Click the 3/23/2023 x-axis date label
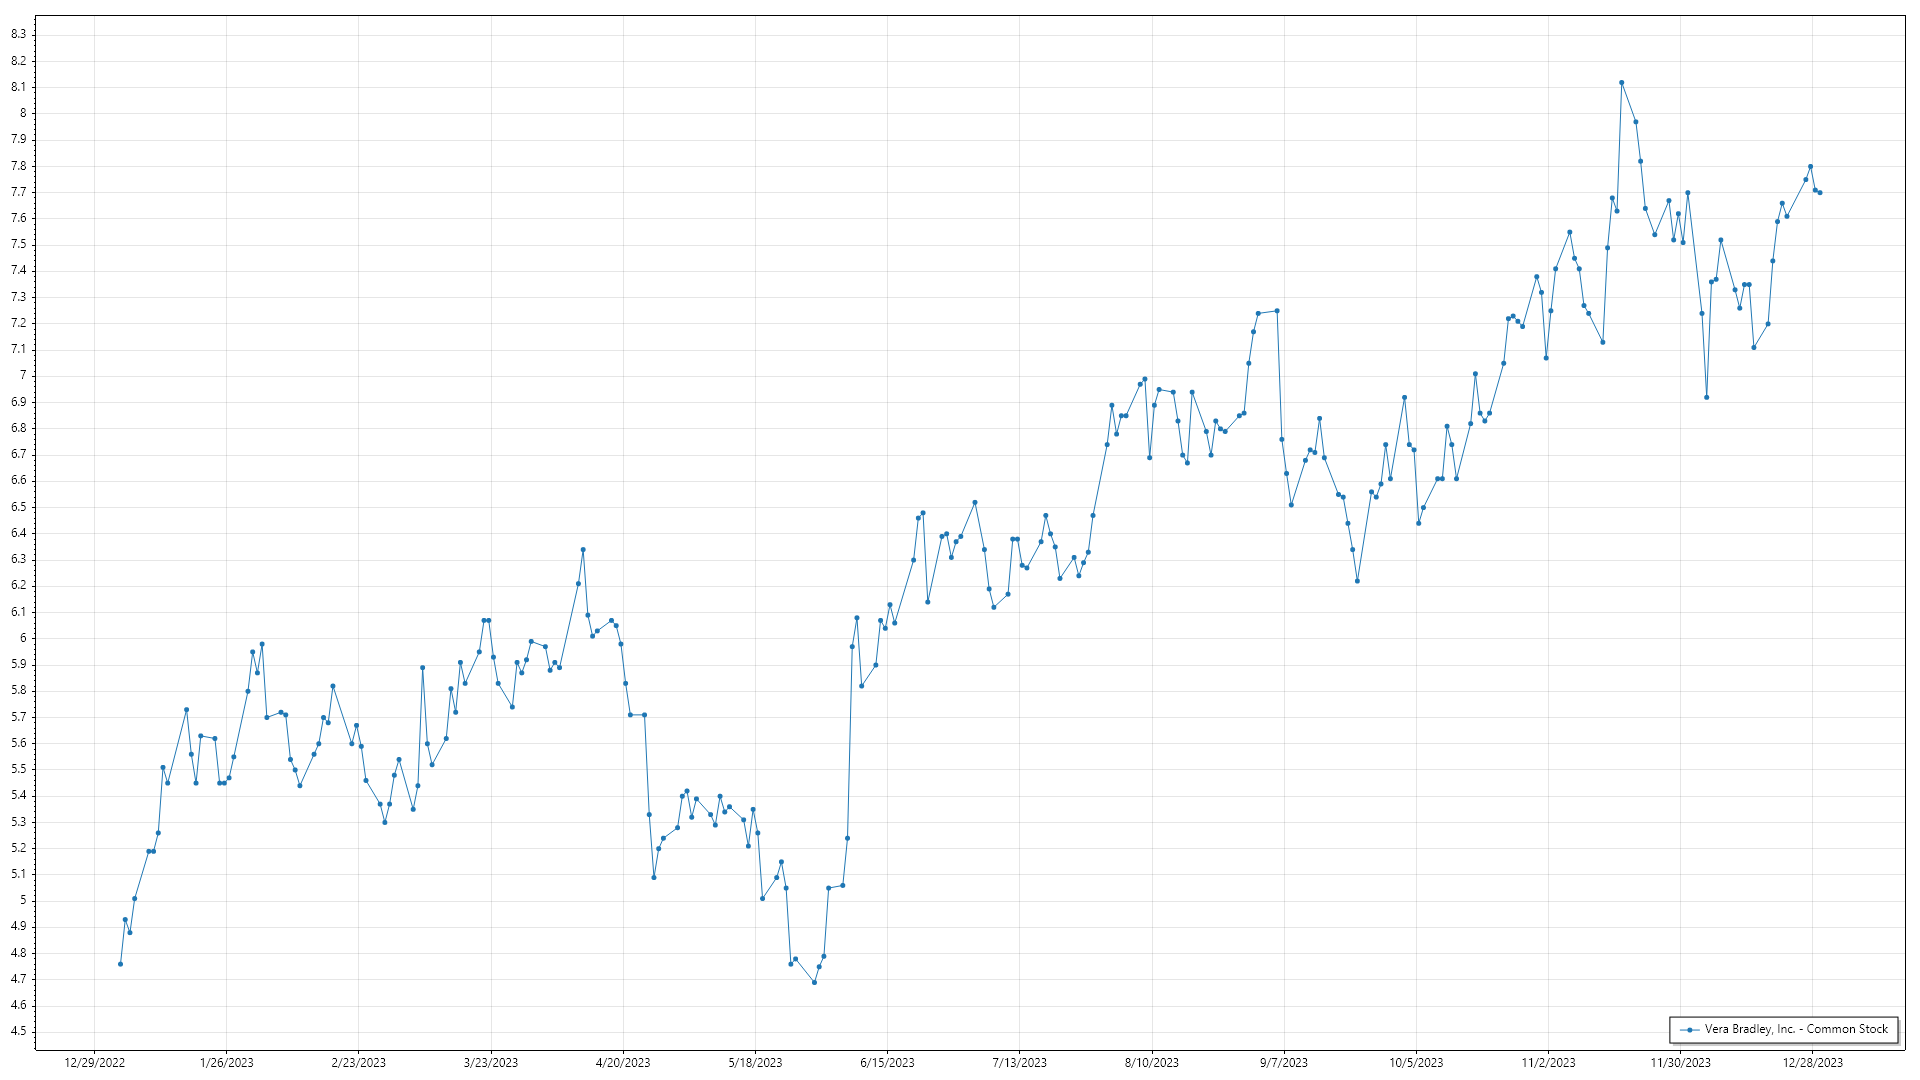This screenshot has height=1080, width=1920. [491, 1063]
